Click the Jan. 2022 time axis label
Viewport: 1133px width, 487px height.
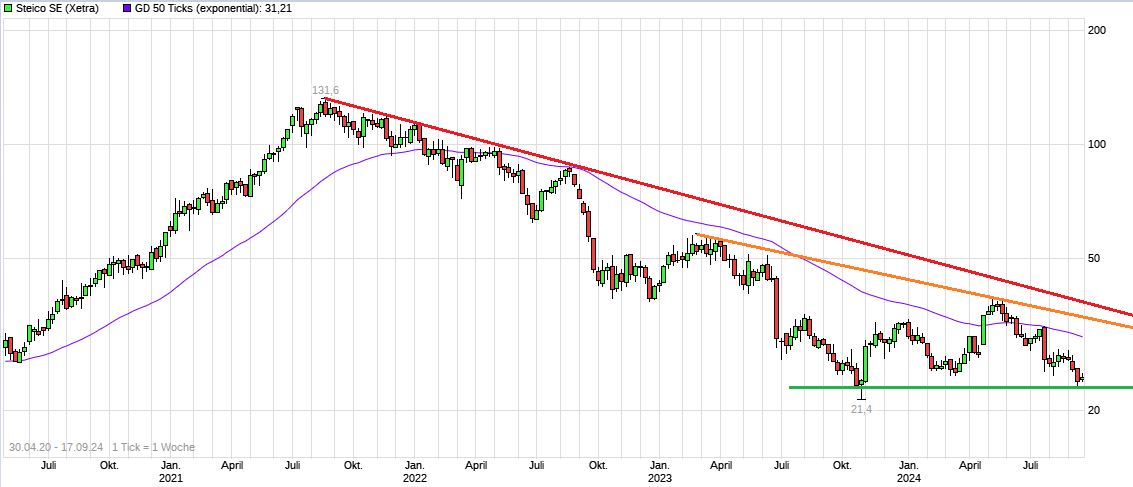coord(415,471)
